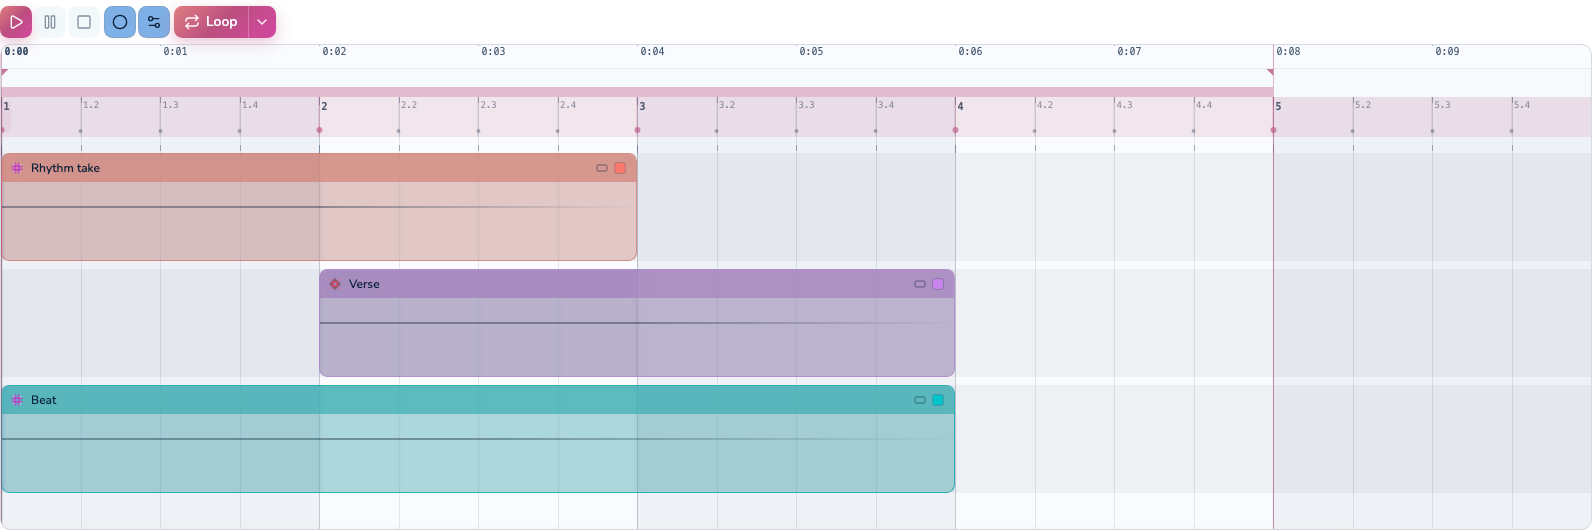Click beat 2.2 on the ruler
Screen dimensions: 1592x530
(x=409, y=105)
